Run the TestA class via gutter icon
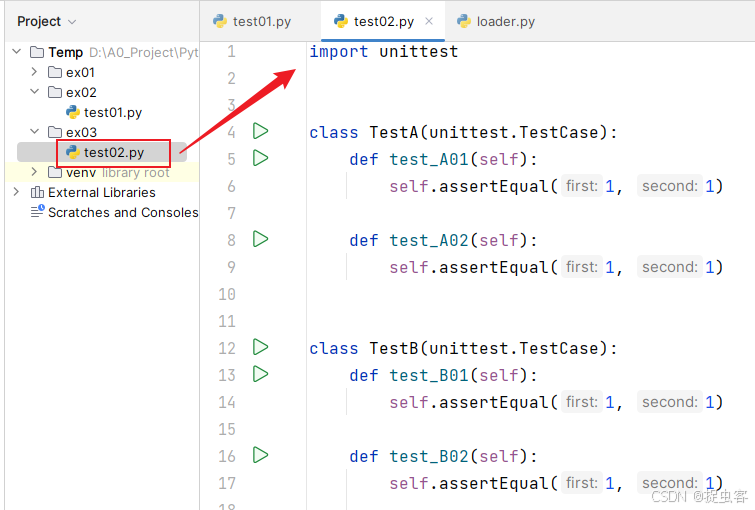Screen dimensions: 755x510 [260, 131]
